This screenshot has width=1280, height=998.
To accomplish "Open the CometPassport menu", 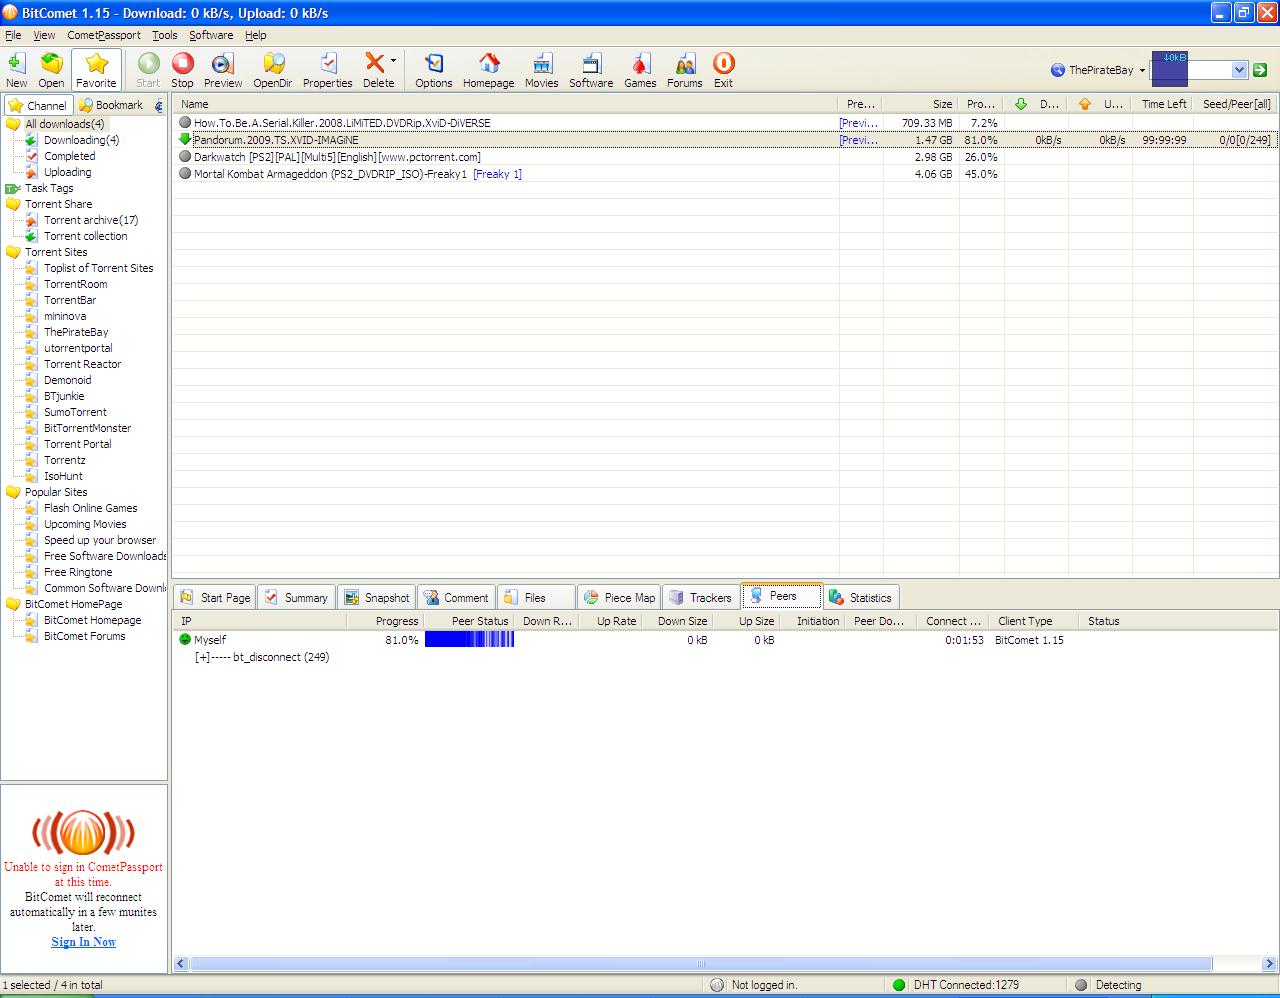I will 104,35.
